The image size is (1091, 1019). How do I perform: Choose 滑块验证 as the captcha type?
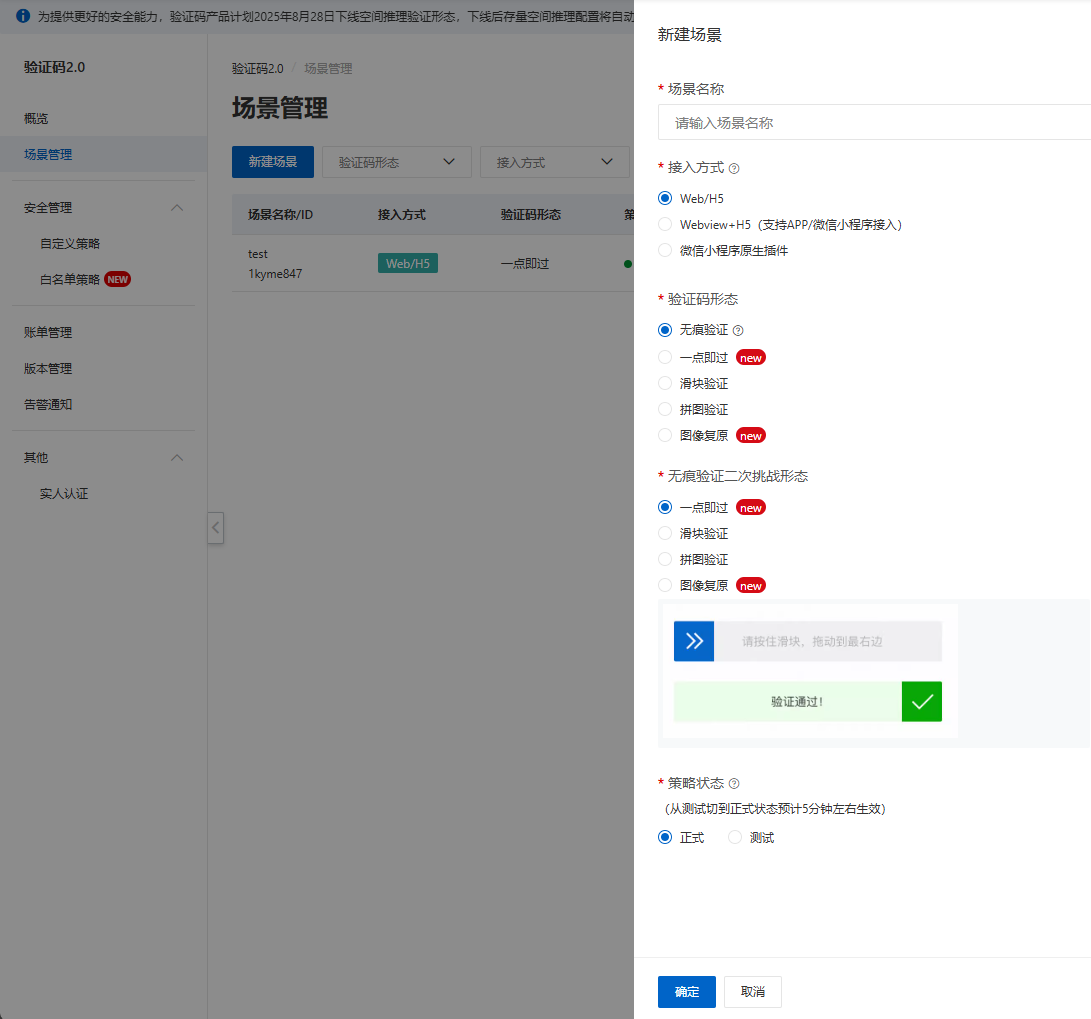[x=664, y=383]
